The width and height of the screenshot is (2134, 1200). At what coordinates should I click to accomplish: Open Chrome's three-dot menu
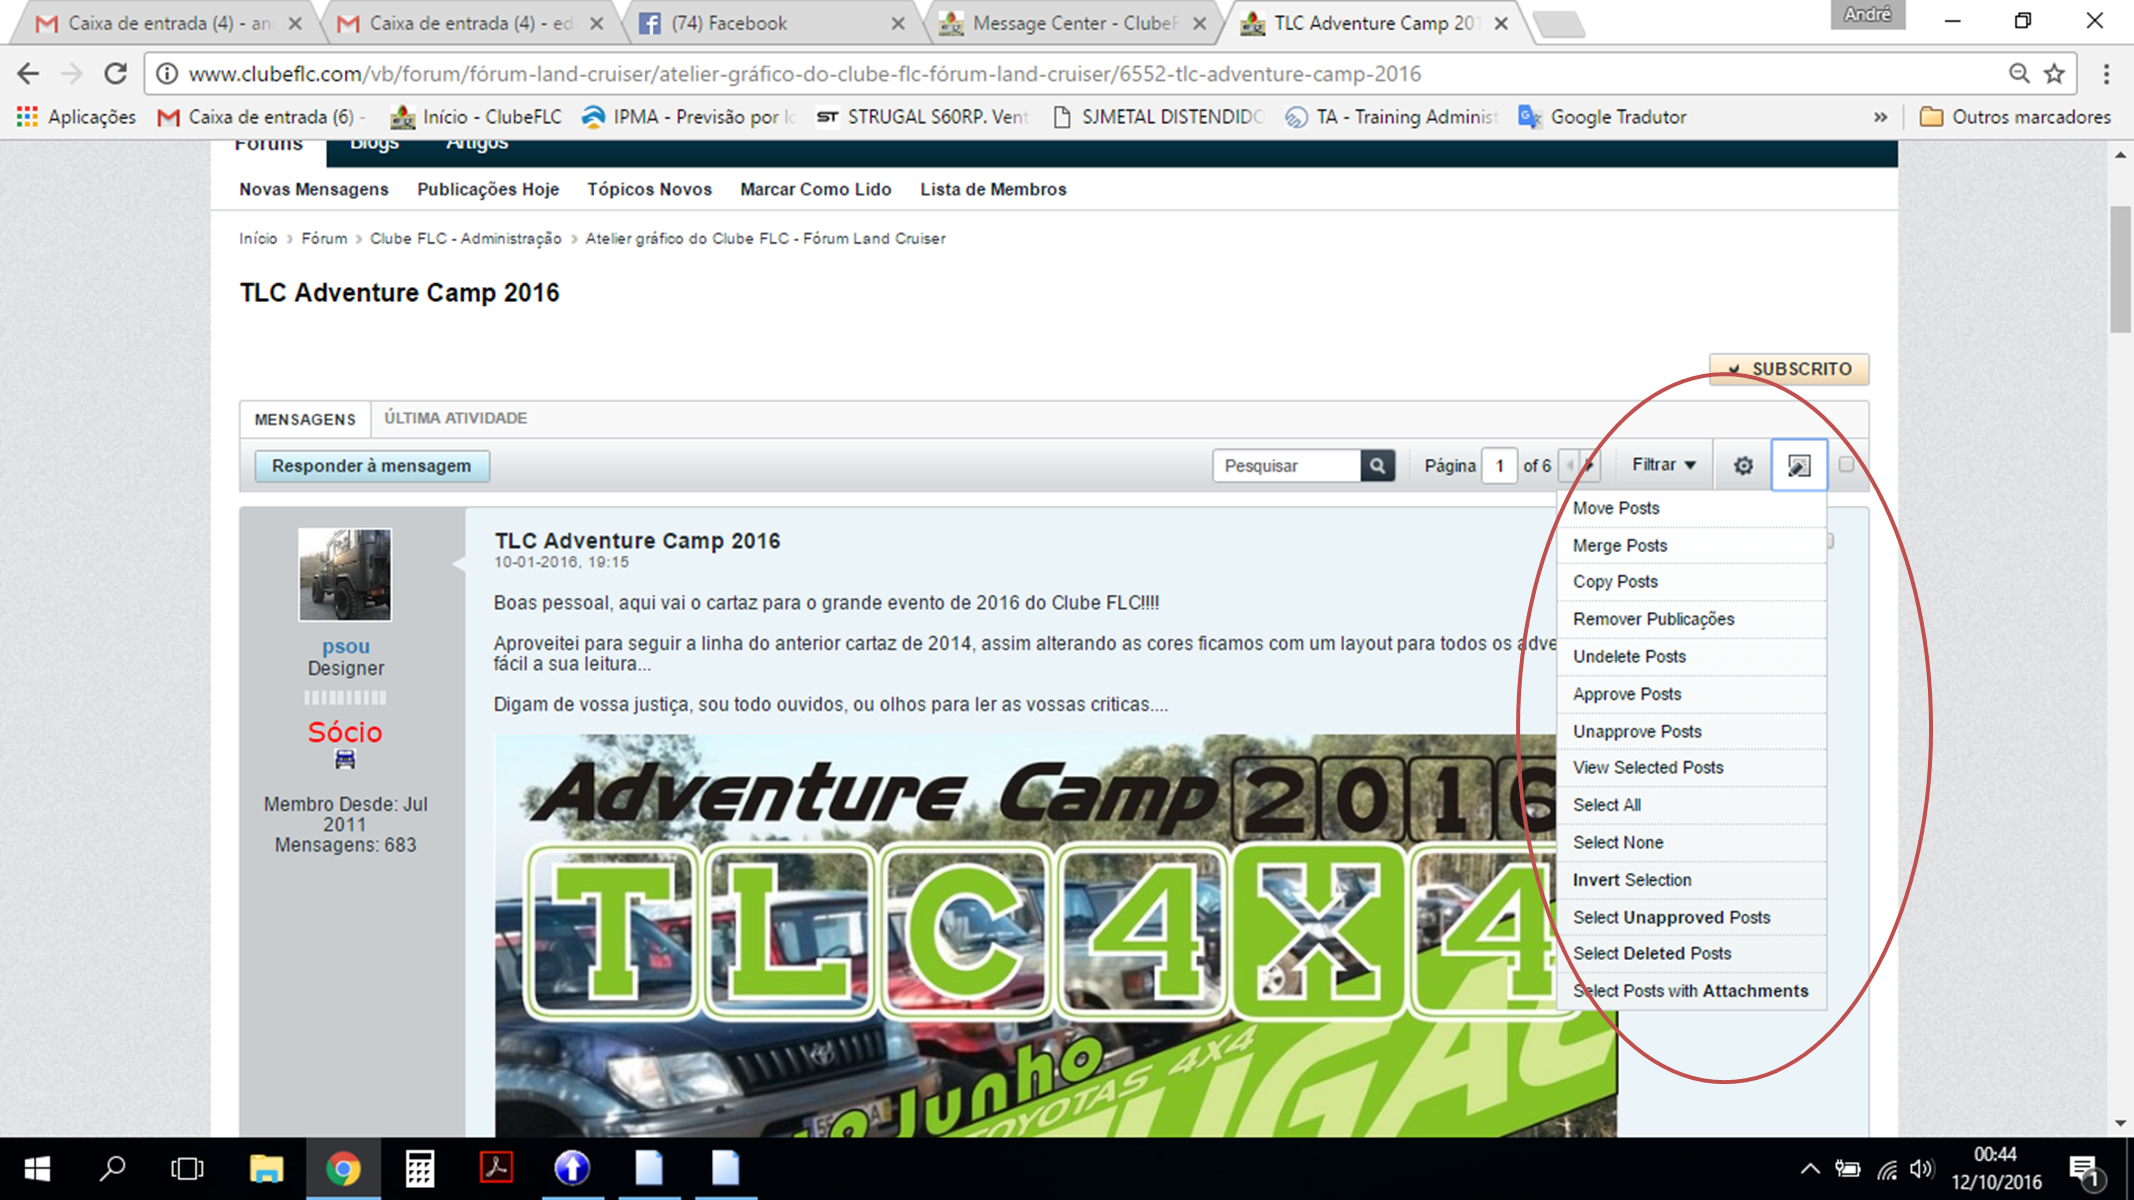click(2106, 73)
